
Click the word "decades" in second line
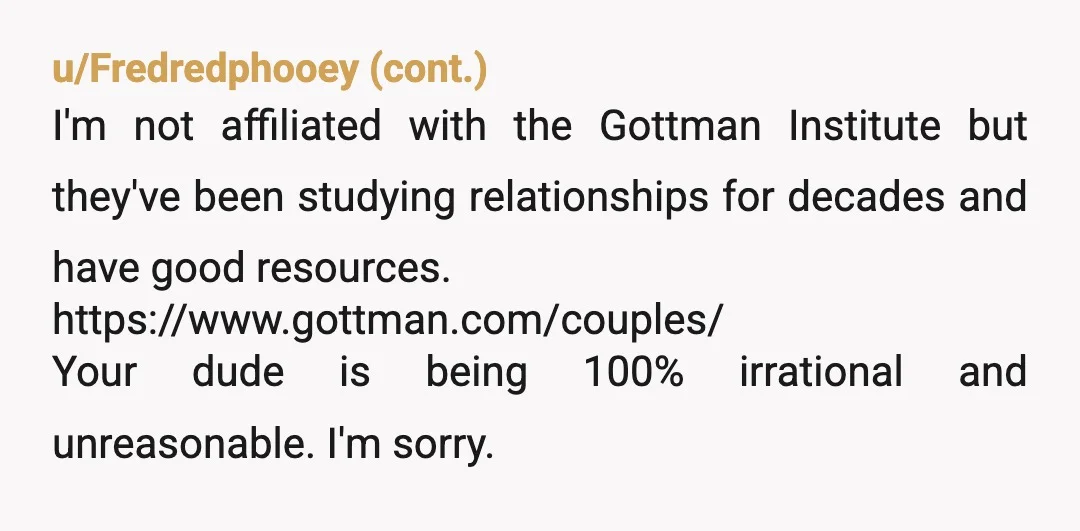866,197
